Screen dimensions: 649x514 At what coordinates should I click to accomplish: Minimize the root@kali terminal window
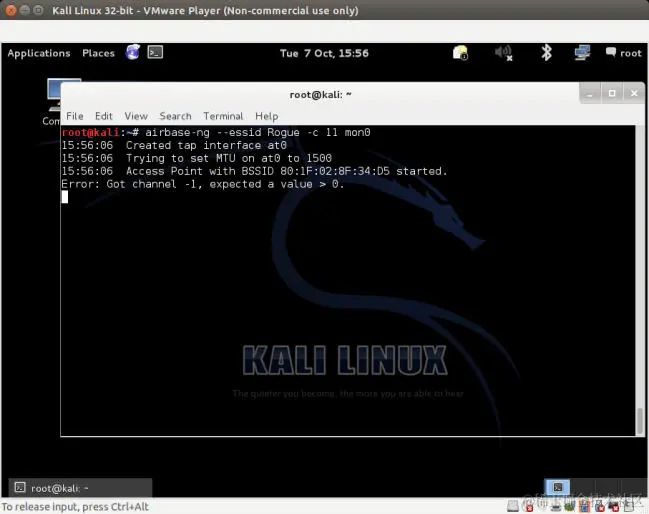coord(590,94)
